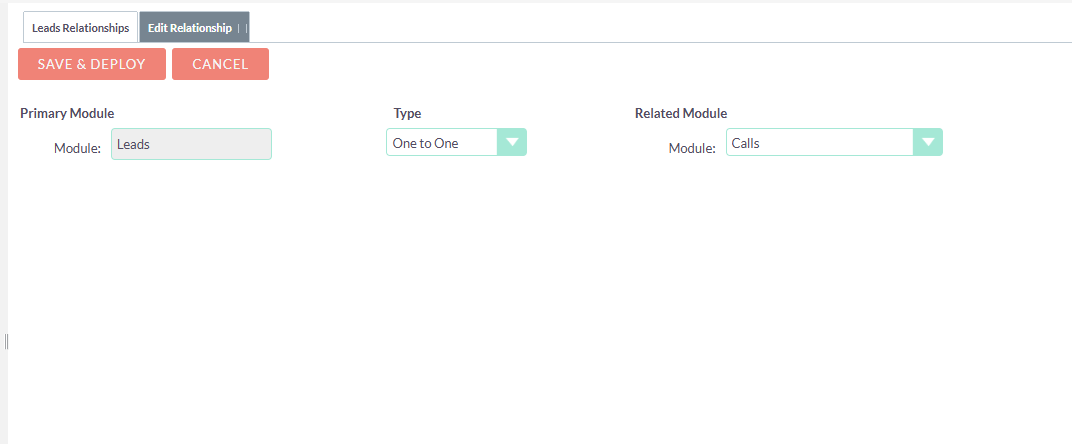Click the arrow icon on Type selector

tap(512, 143)
